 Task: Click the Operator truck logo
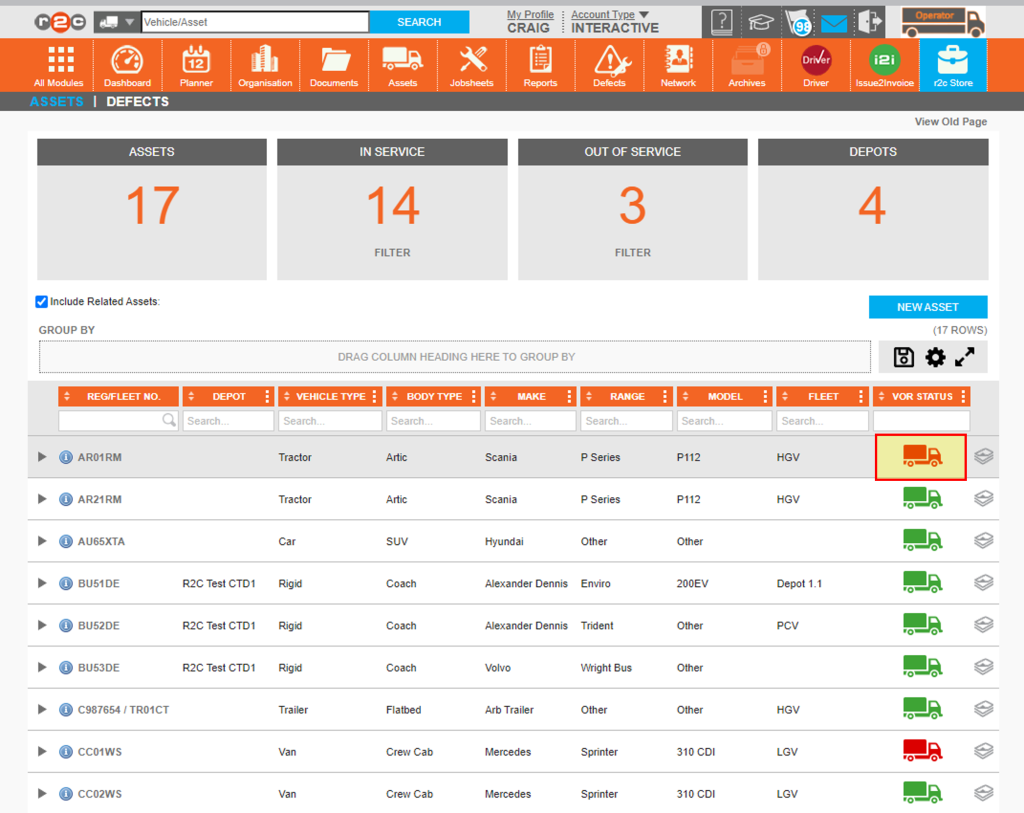coord(943,22)
